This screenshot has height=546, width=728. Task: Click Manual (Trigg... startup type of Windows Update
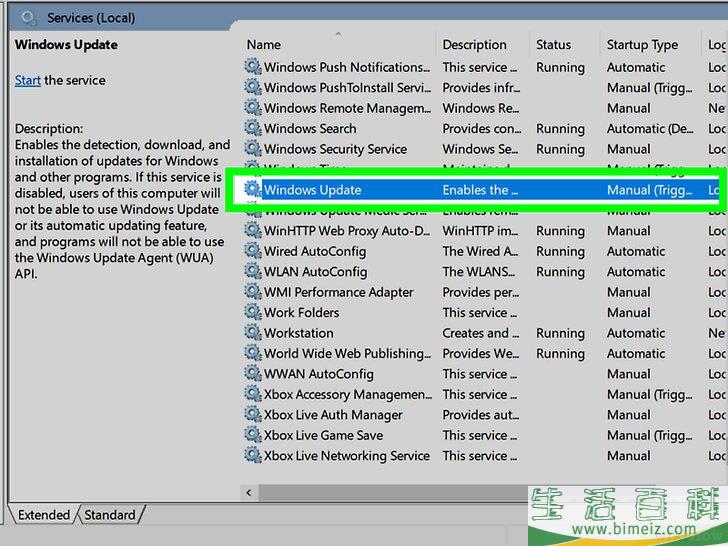pos(650,190)
